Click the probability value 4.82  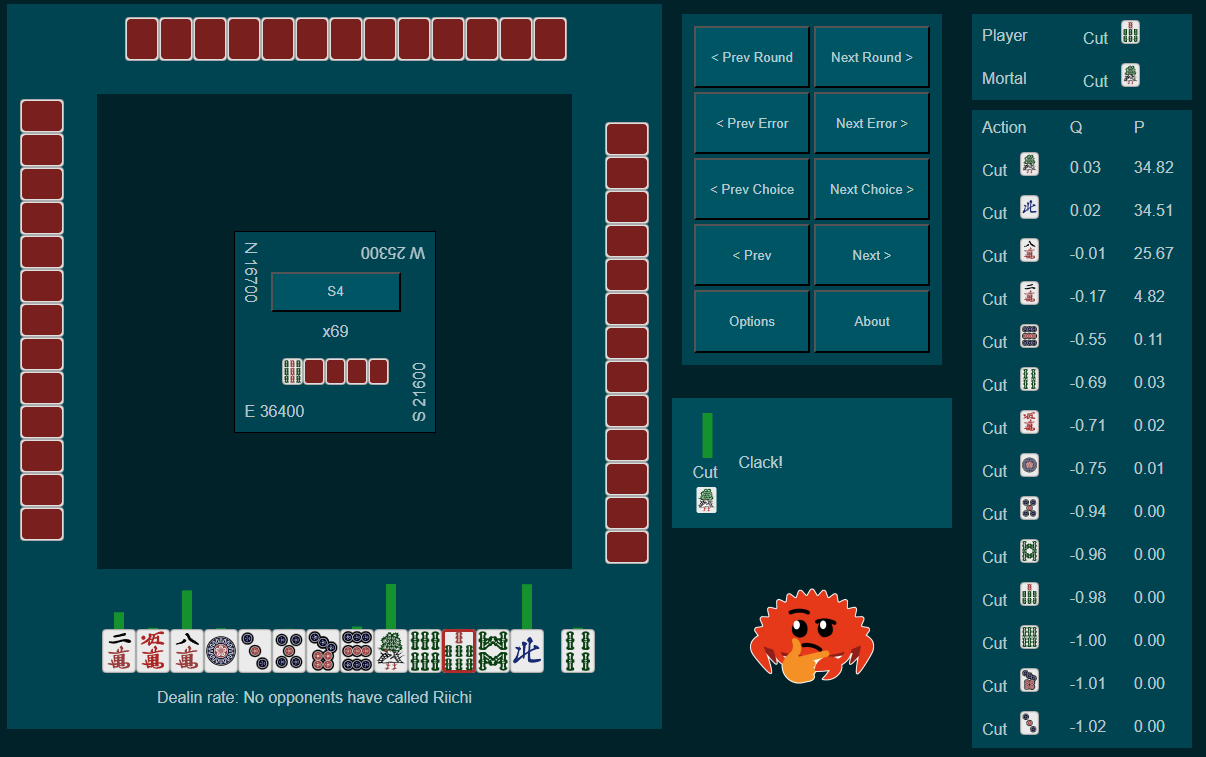click(x=1149, y=296)
